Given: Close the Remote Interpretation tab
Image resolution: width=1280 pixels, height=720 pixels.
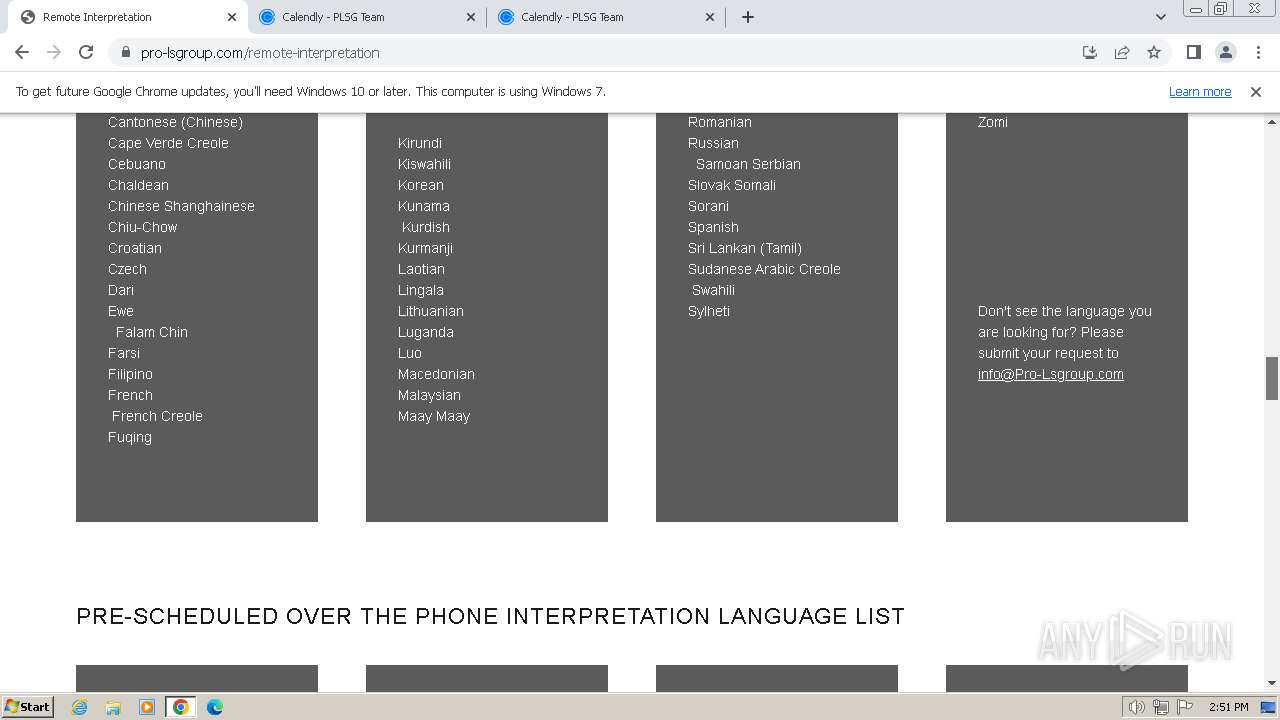Looking at the screenshot, I should click(232, 17).
